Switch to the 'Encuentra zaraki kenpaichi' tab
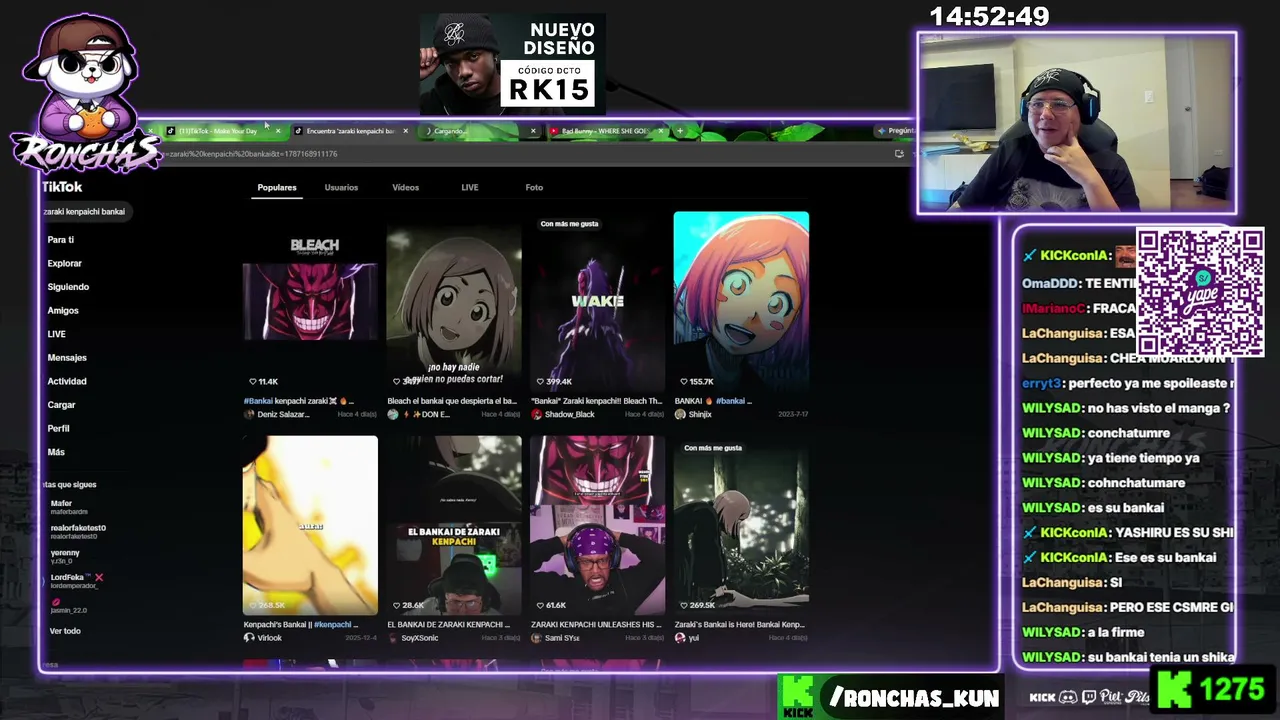Screen dimensions: 1280x720 click(x=349, y=131)
